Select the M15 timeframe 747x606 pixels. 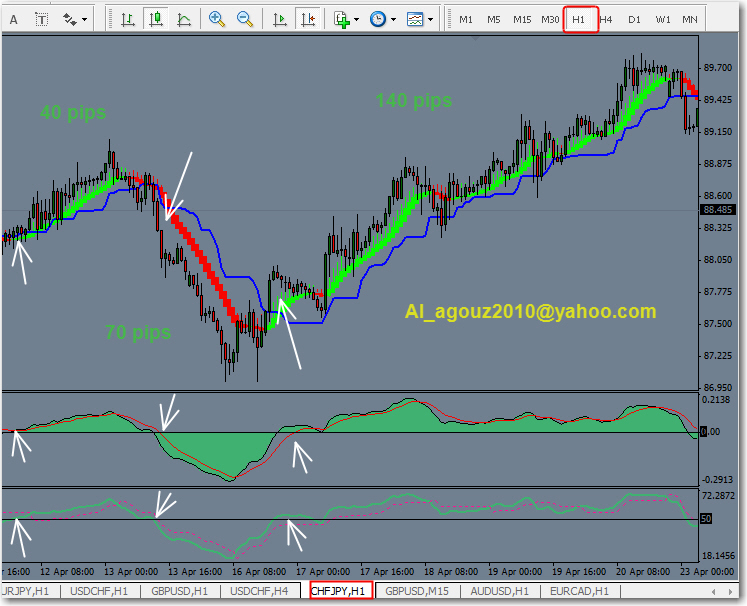pyautogui.click(x=522, y=20)
